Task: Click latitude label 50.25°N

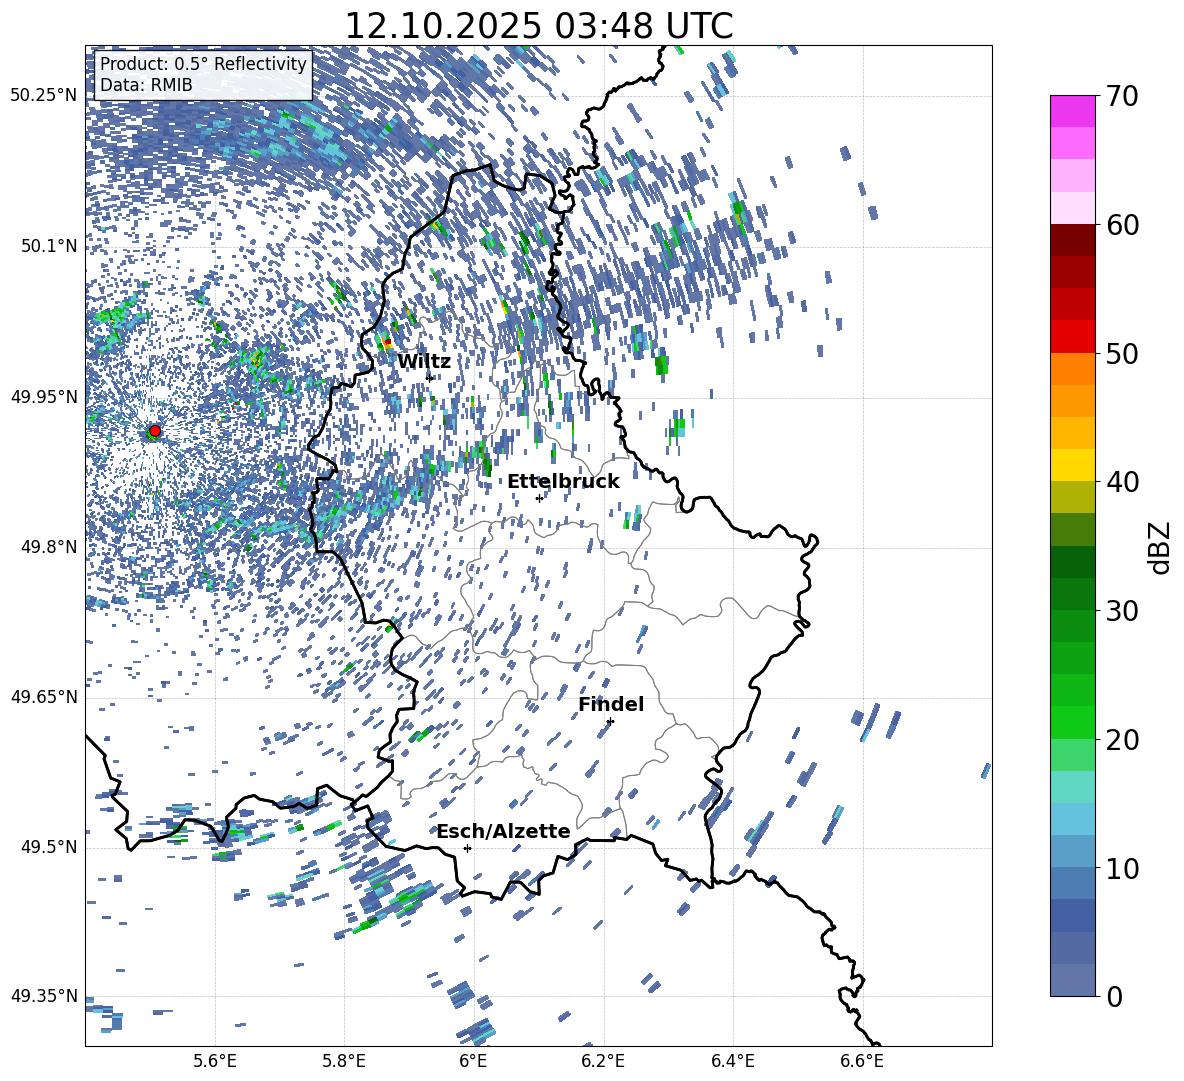Action: point(44,96)
